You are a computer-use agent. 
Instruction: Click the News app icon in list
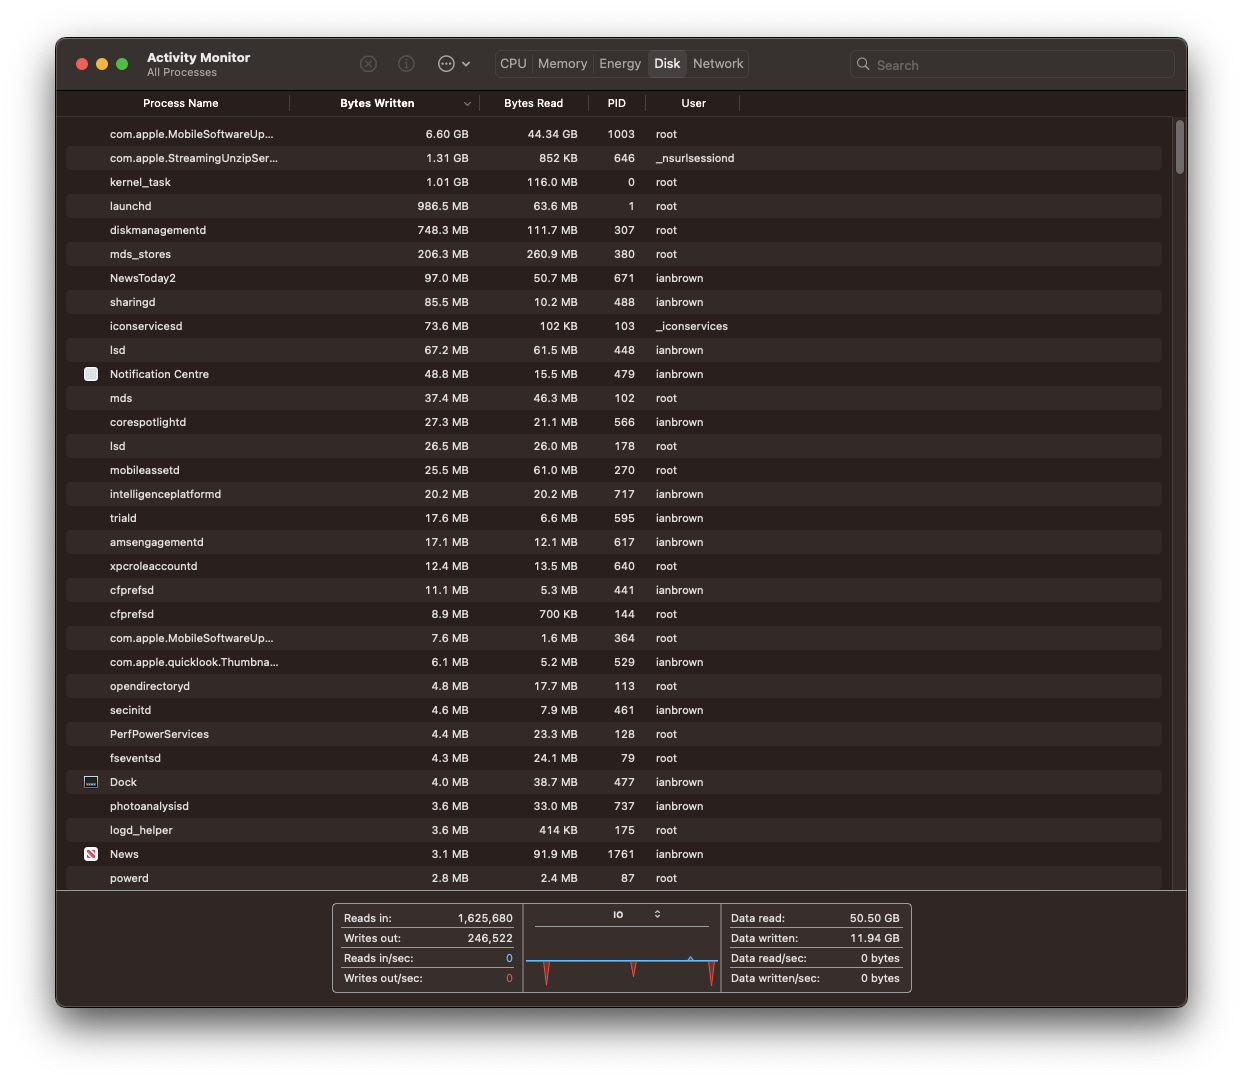91,854
